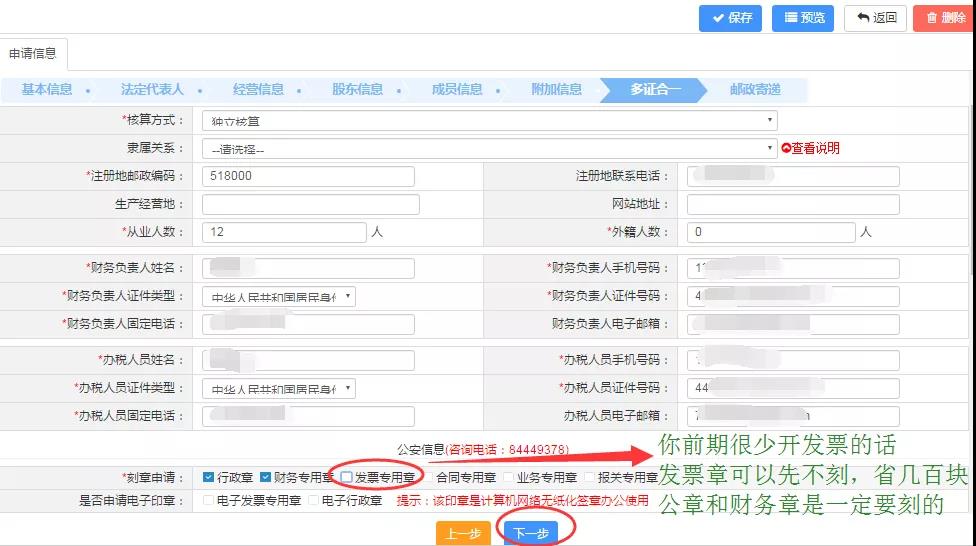Open the 隶属关系 dropdown list

(x=489, y=148)
